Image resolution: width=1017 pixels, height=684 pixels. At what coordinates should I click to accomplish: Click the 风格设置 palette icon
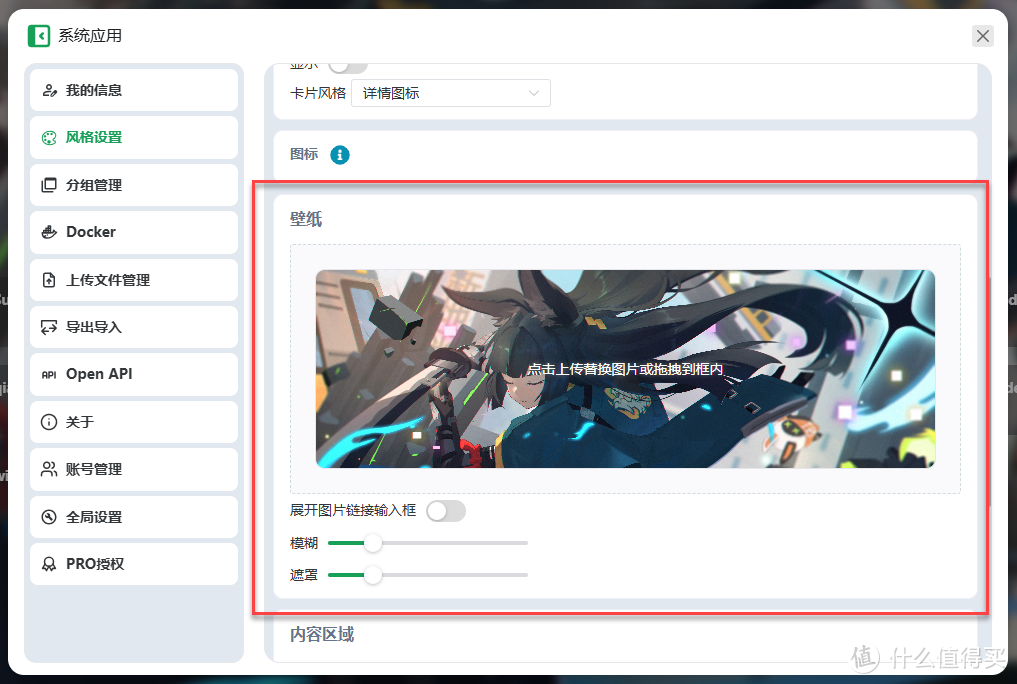click(49, 137)
